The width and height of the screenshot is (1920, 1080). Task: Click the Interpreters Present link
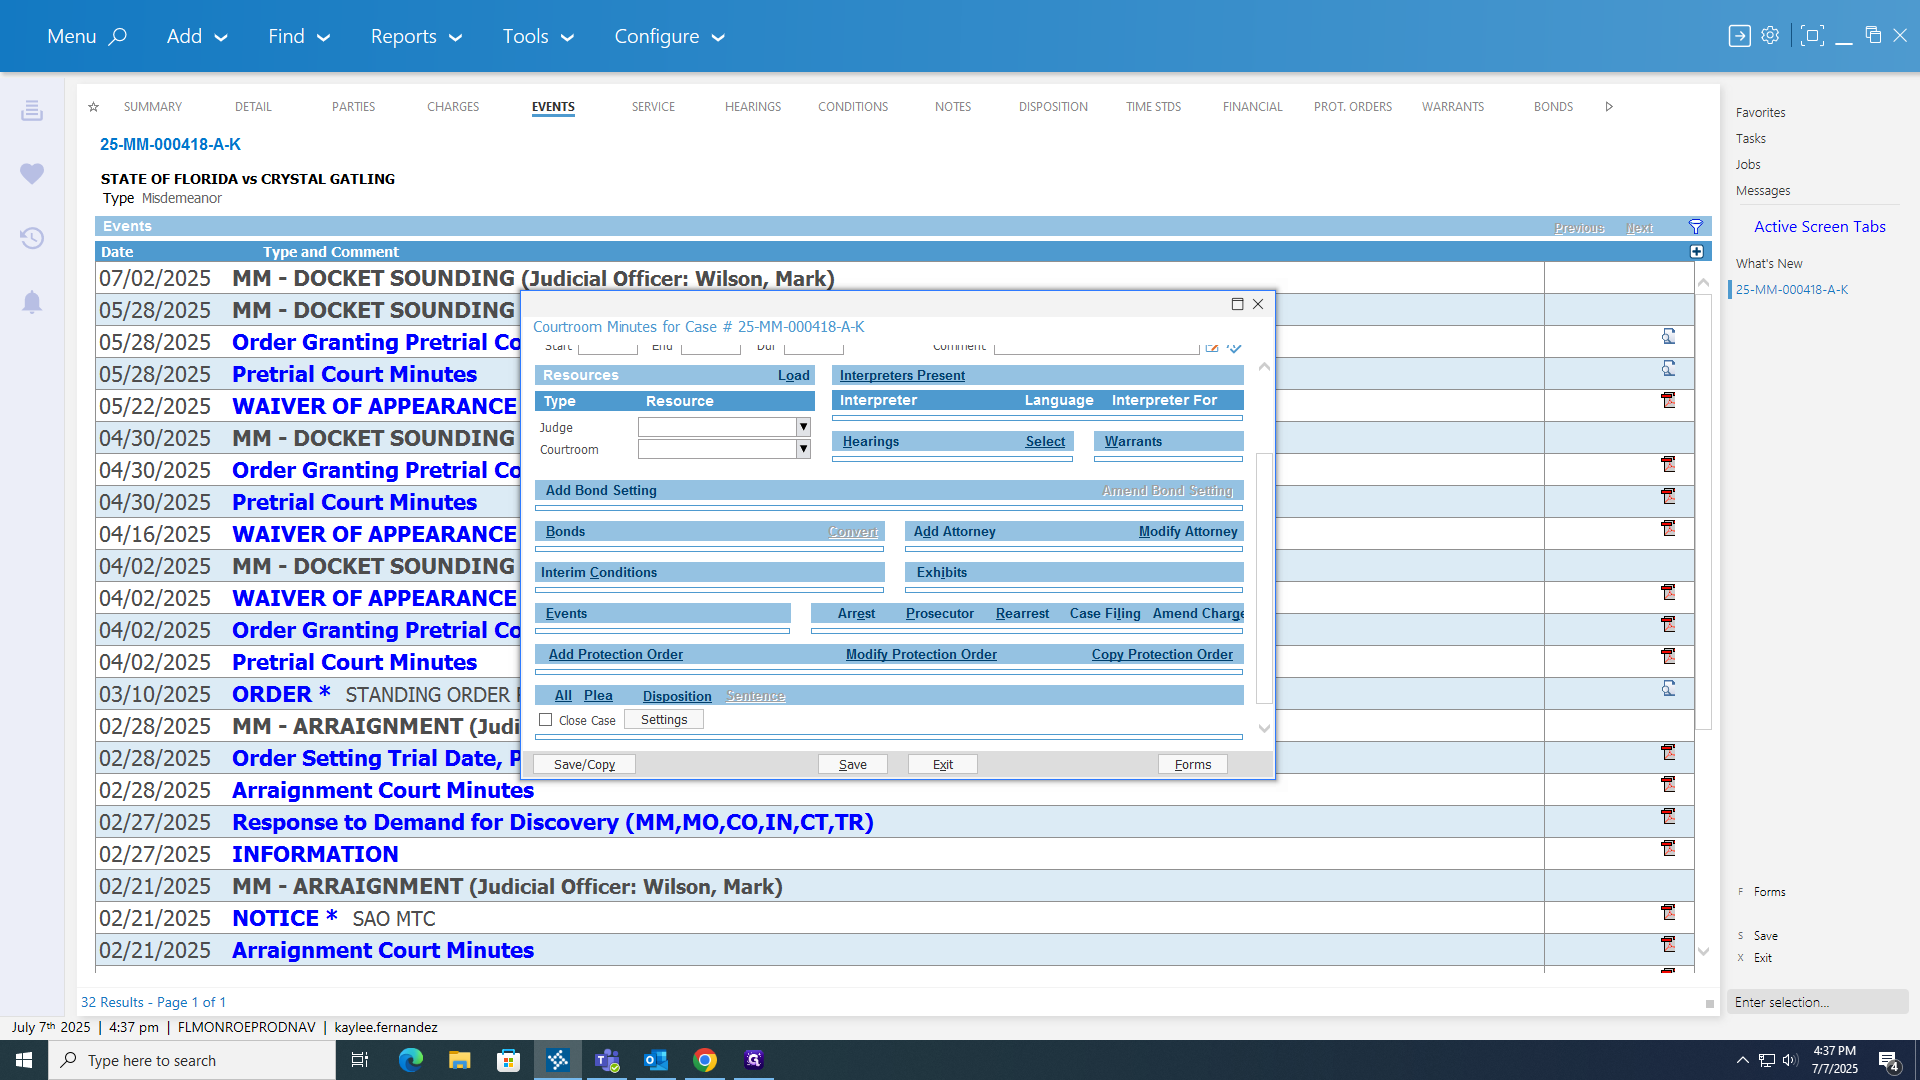(902, 375)
